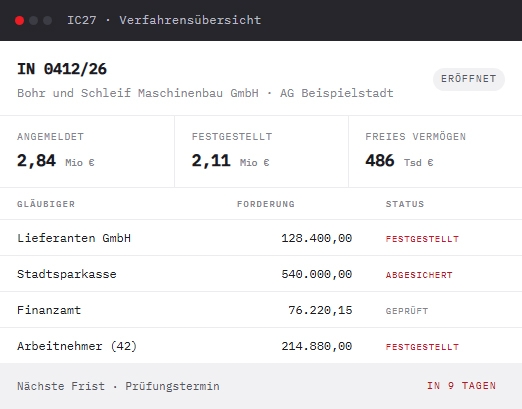Image resolution: width=522 pixels, height=409 pixels.
Task: Click the GEPRÜFT status of Finanzamt
Action: pyautogui.click(x=407, y=311)
